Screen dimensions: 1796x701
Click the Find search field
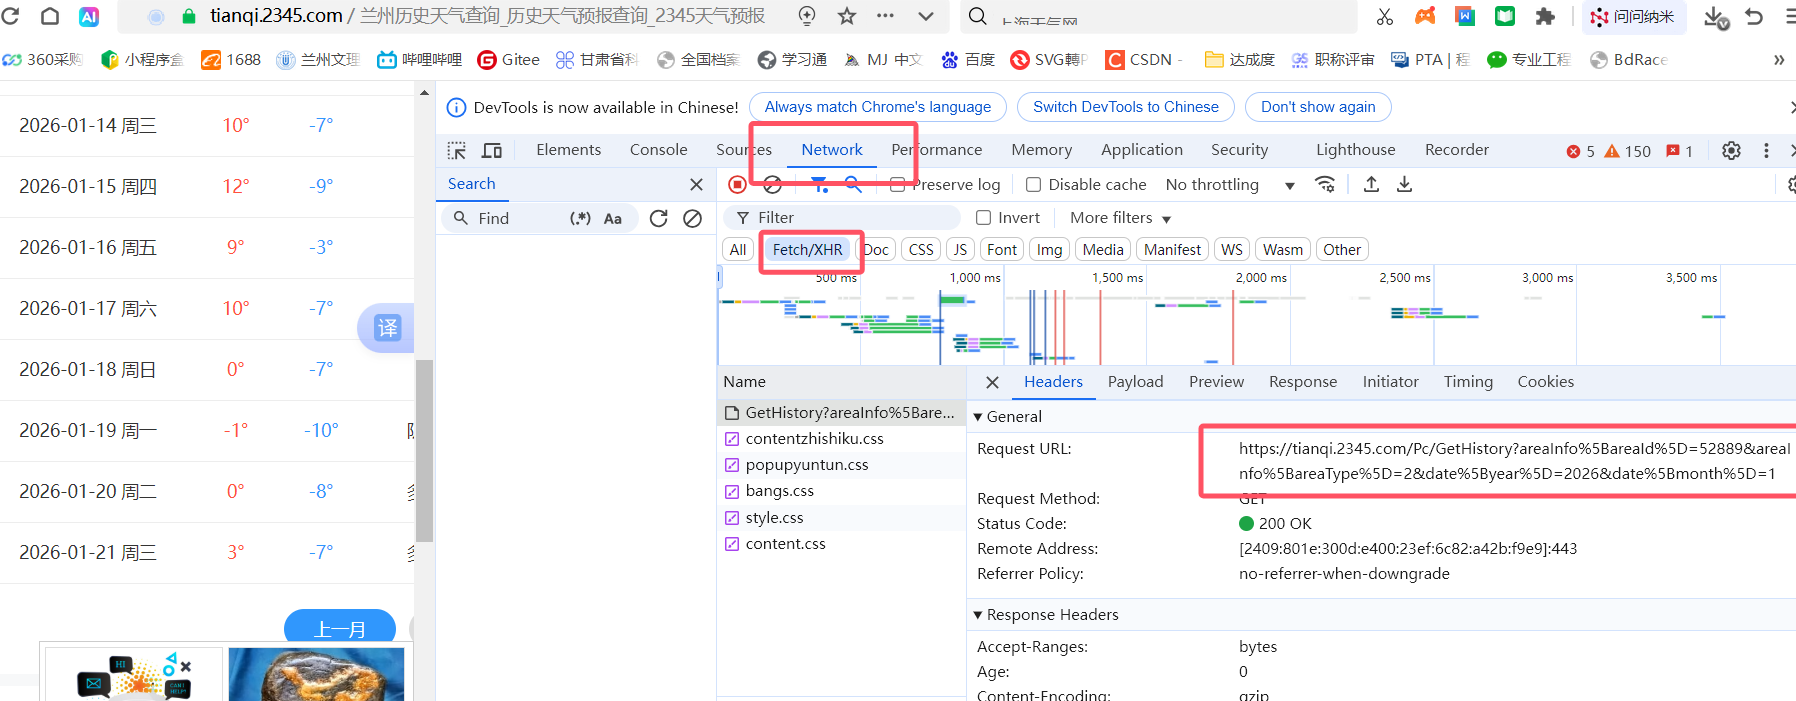[x=520, y=218]
